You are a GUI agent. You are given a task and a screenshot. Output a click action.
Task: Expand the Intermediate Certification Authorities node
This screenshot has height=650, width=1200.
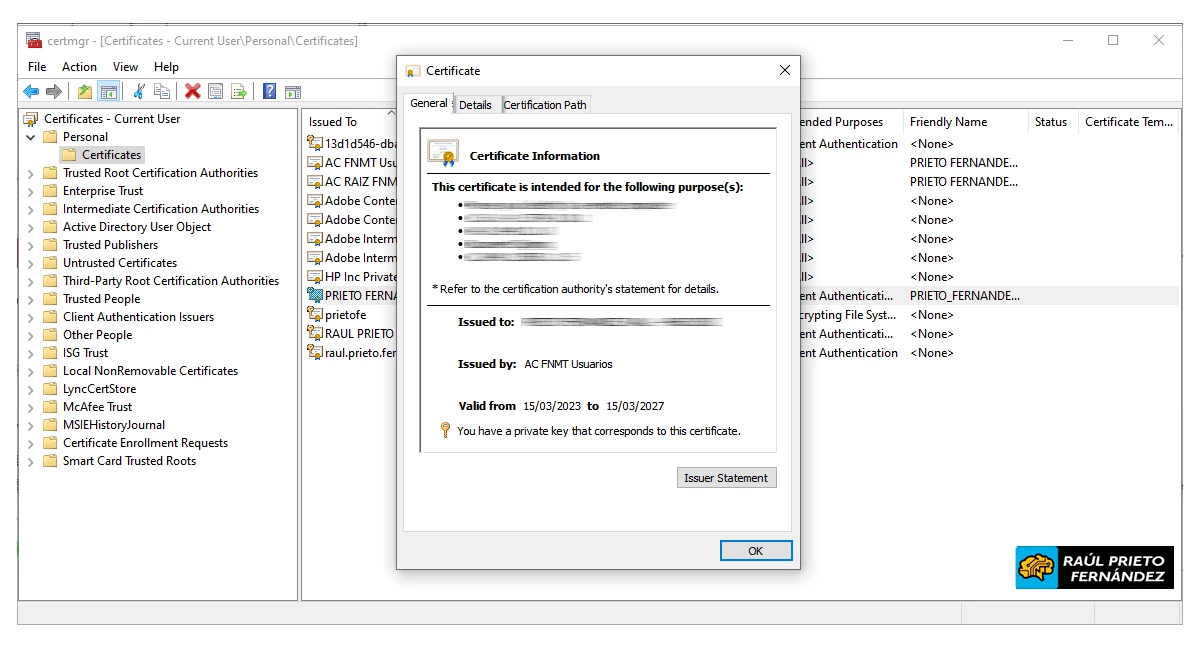(31, 209)
